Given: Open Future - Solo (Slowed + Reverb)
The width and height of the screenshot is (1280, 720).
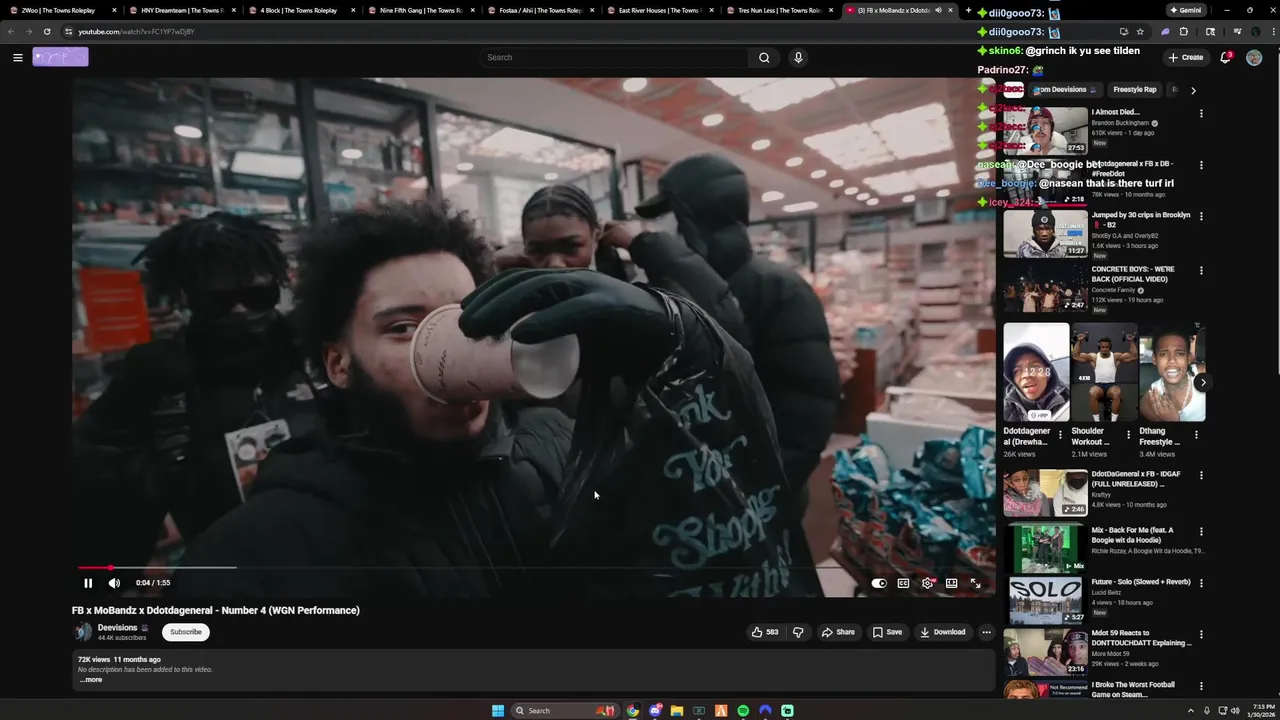Looking at the screenshot, I should click(1046, 601).
